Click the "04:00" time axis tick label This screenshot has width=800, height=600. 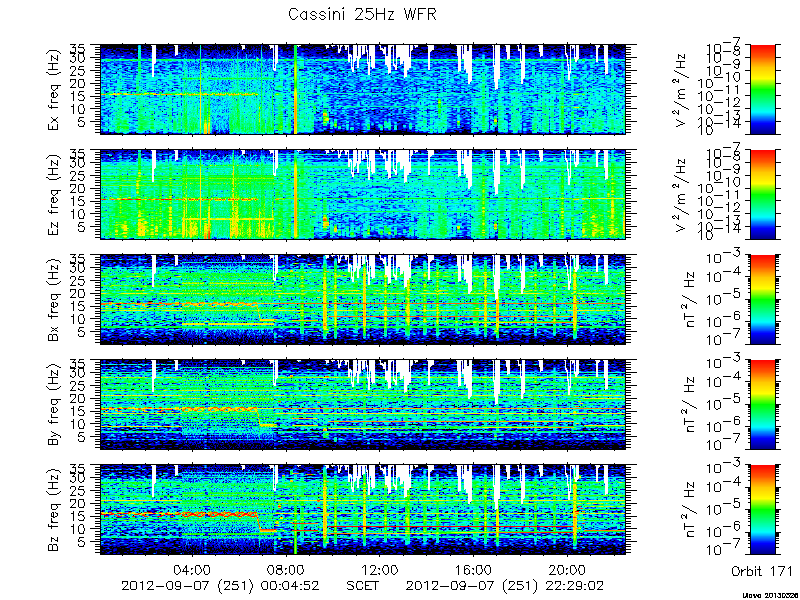pyautogui.click(x=194, y=569)
